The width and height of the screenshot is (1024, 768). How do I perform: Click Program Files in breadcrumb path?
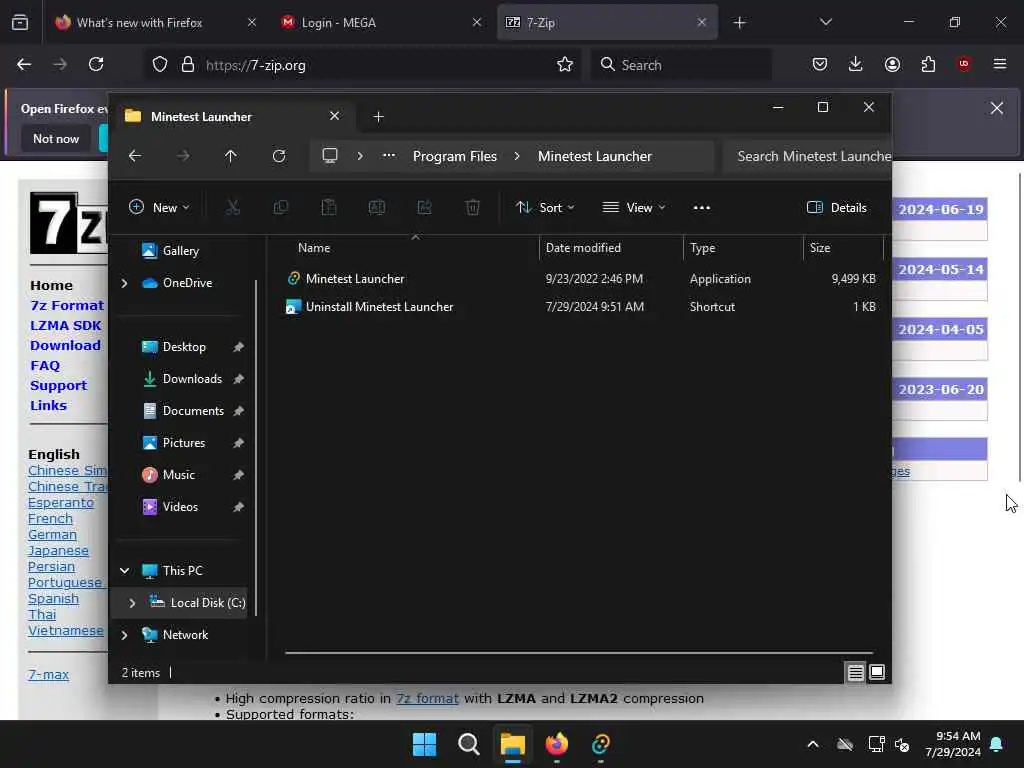(455, 156)
